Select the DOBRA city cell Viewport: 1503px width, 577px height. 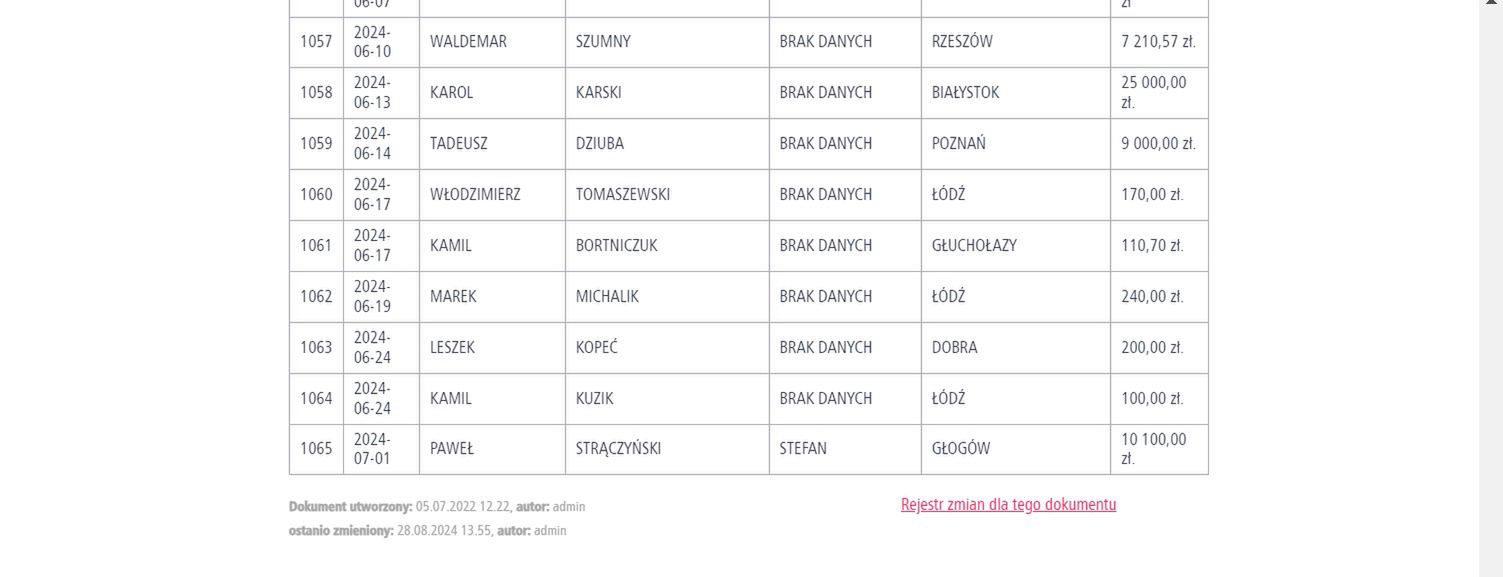[x=954, y=348]
